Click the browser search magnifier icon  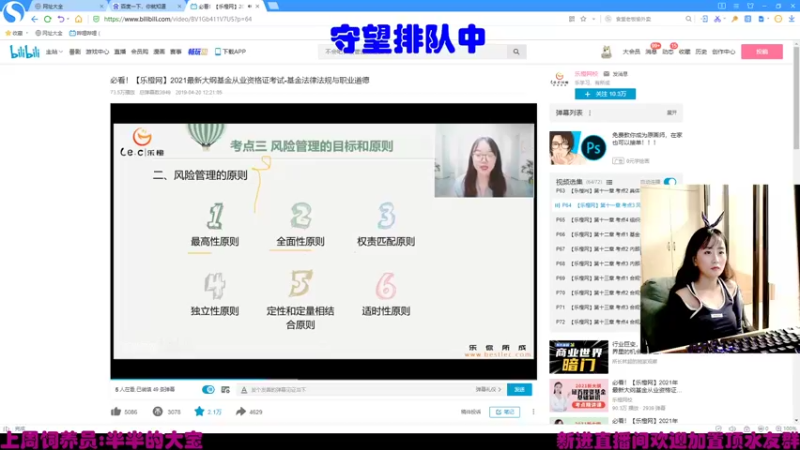click(688, 19)
